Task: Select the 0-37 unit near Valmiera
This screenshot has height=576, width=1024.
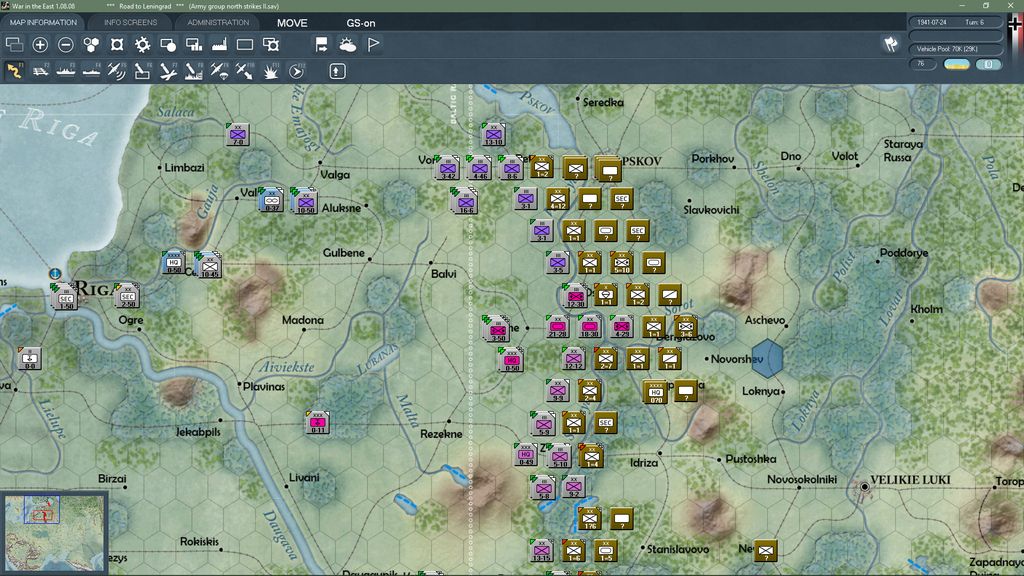Action: click(271, 200)
